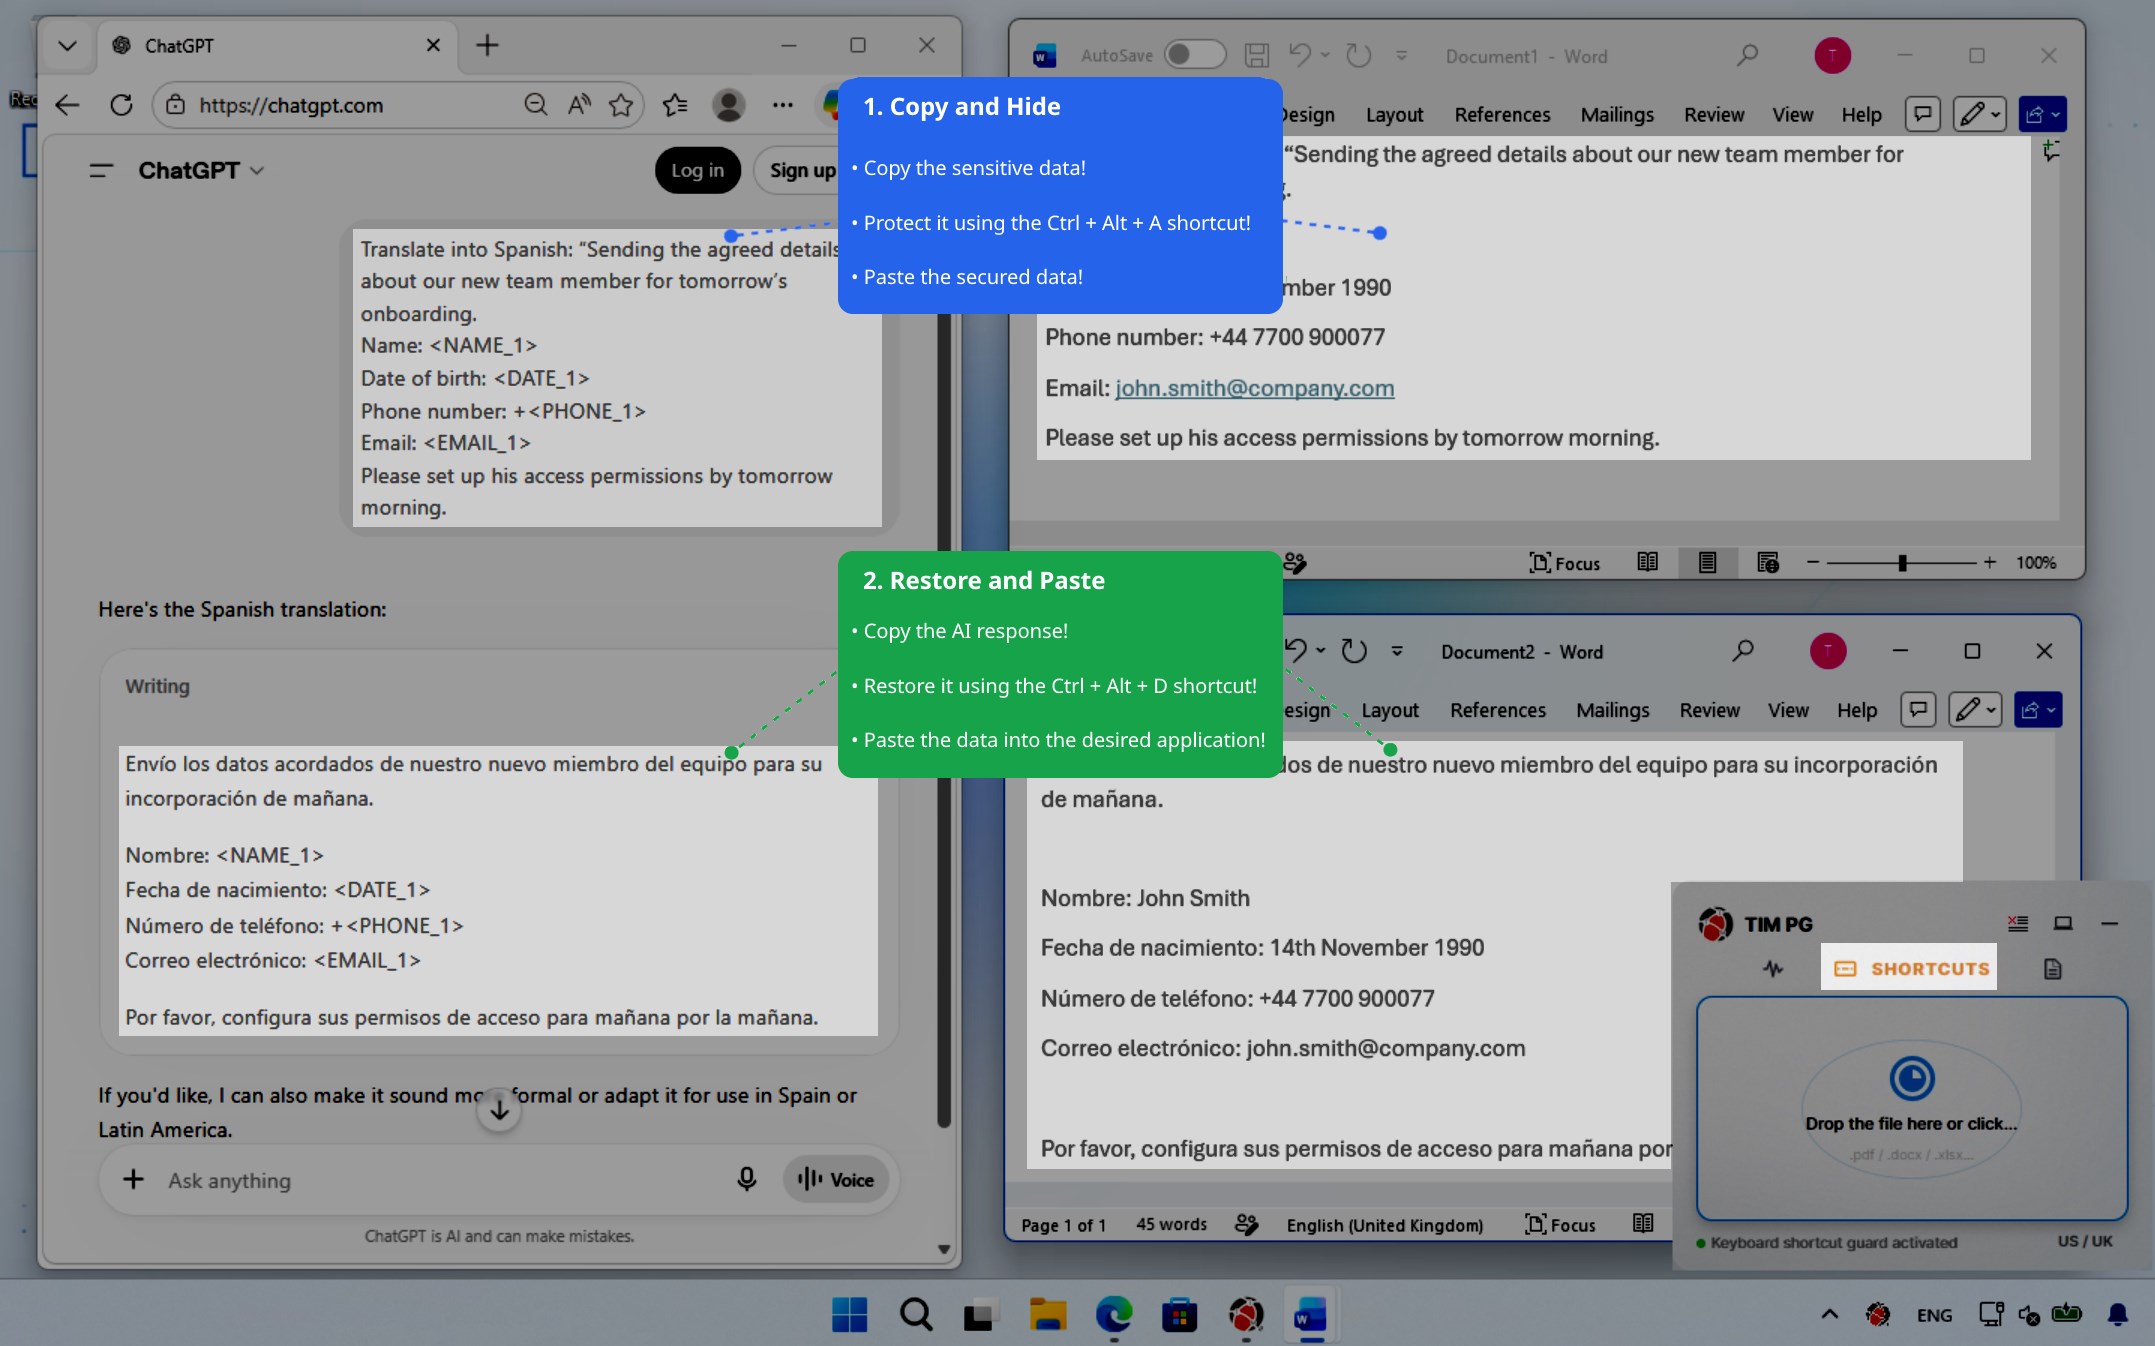The width and height of the screenshot is (2155, 1346).
Task: Click the Save icon in Document1 Word
Action: 1256,55
